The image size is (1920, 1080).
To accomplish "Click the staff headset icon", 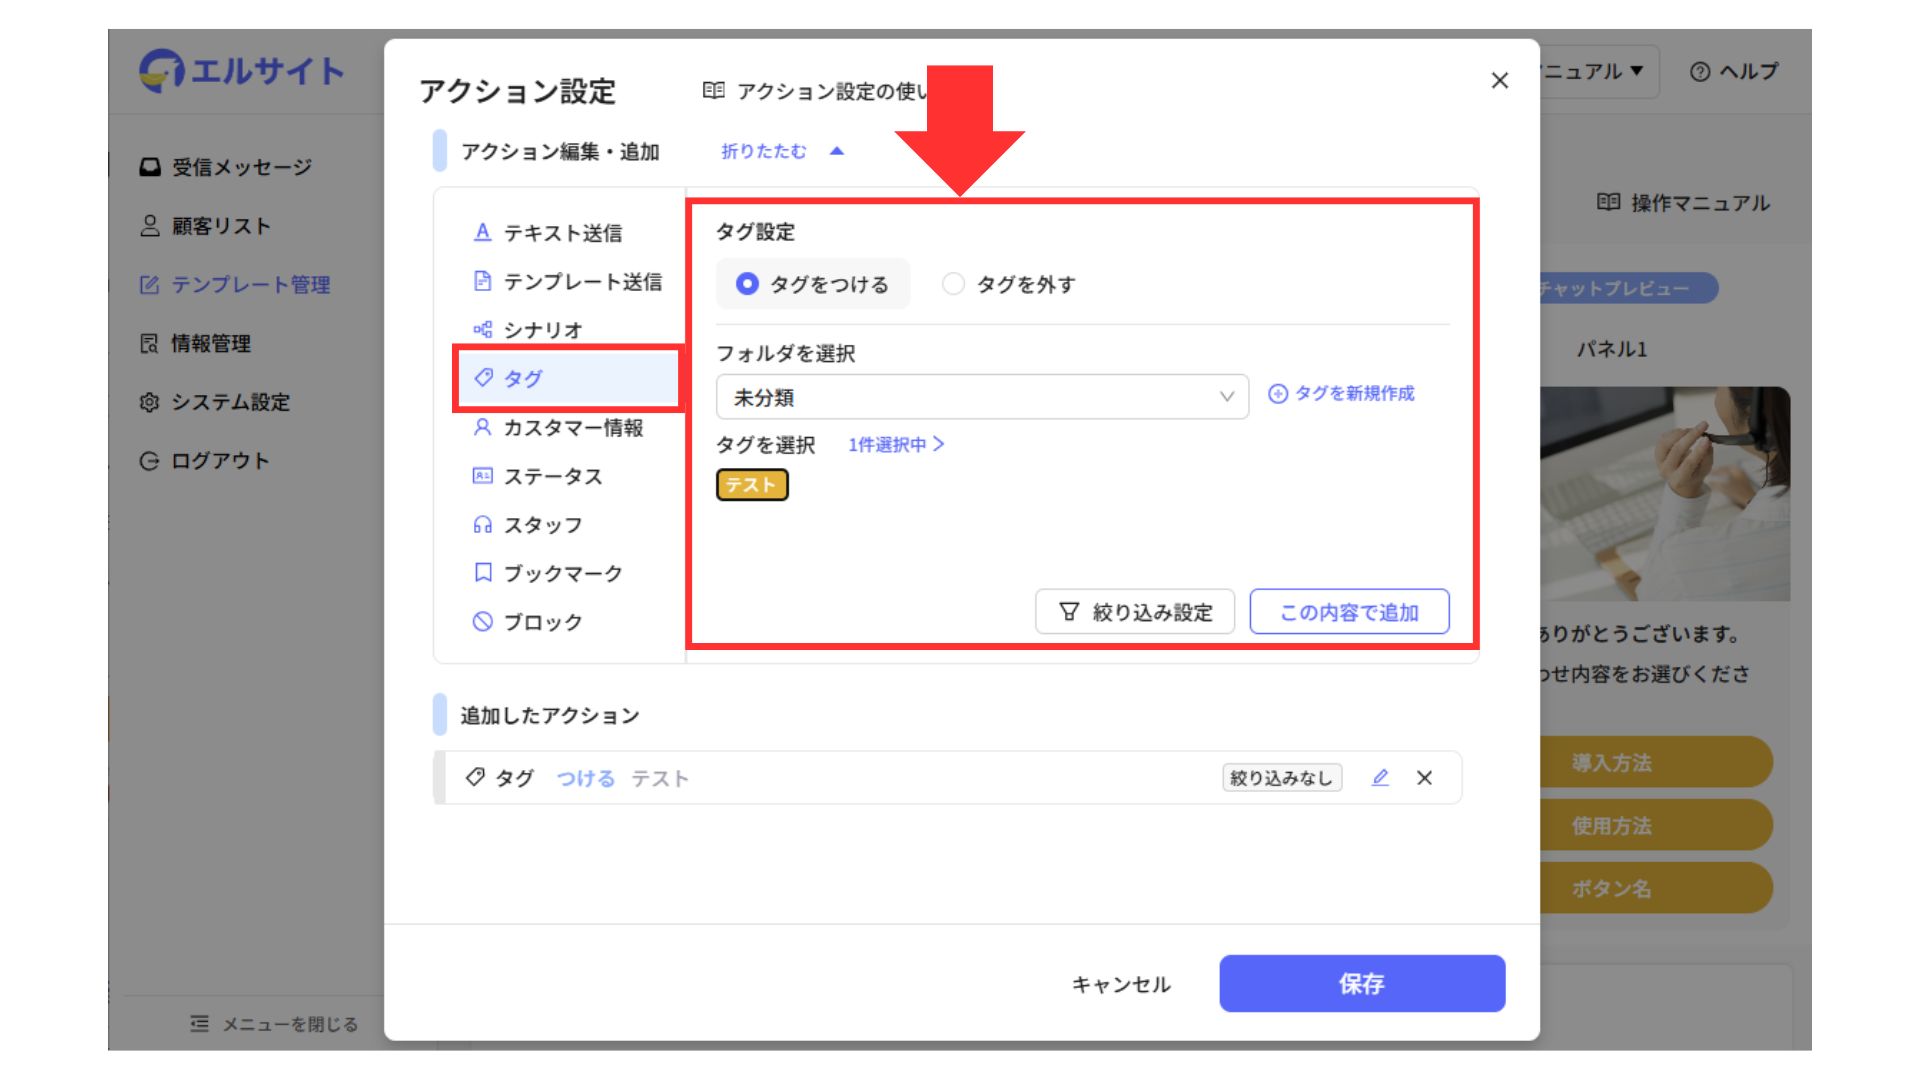I will 483,525.
